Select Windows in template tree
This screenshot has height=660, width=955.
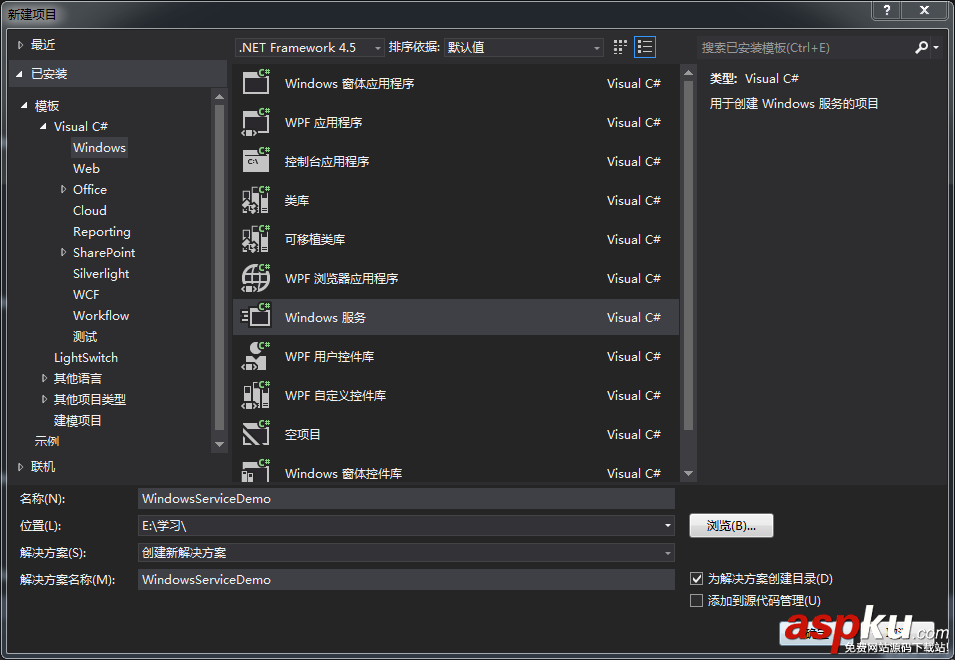coord(99,147)
